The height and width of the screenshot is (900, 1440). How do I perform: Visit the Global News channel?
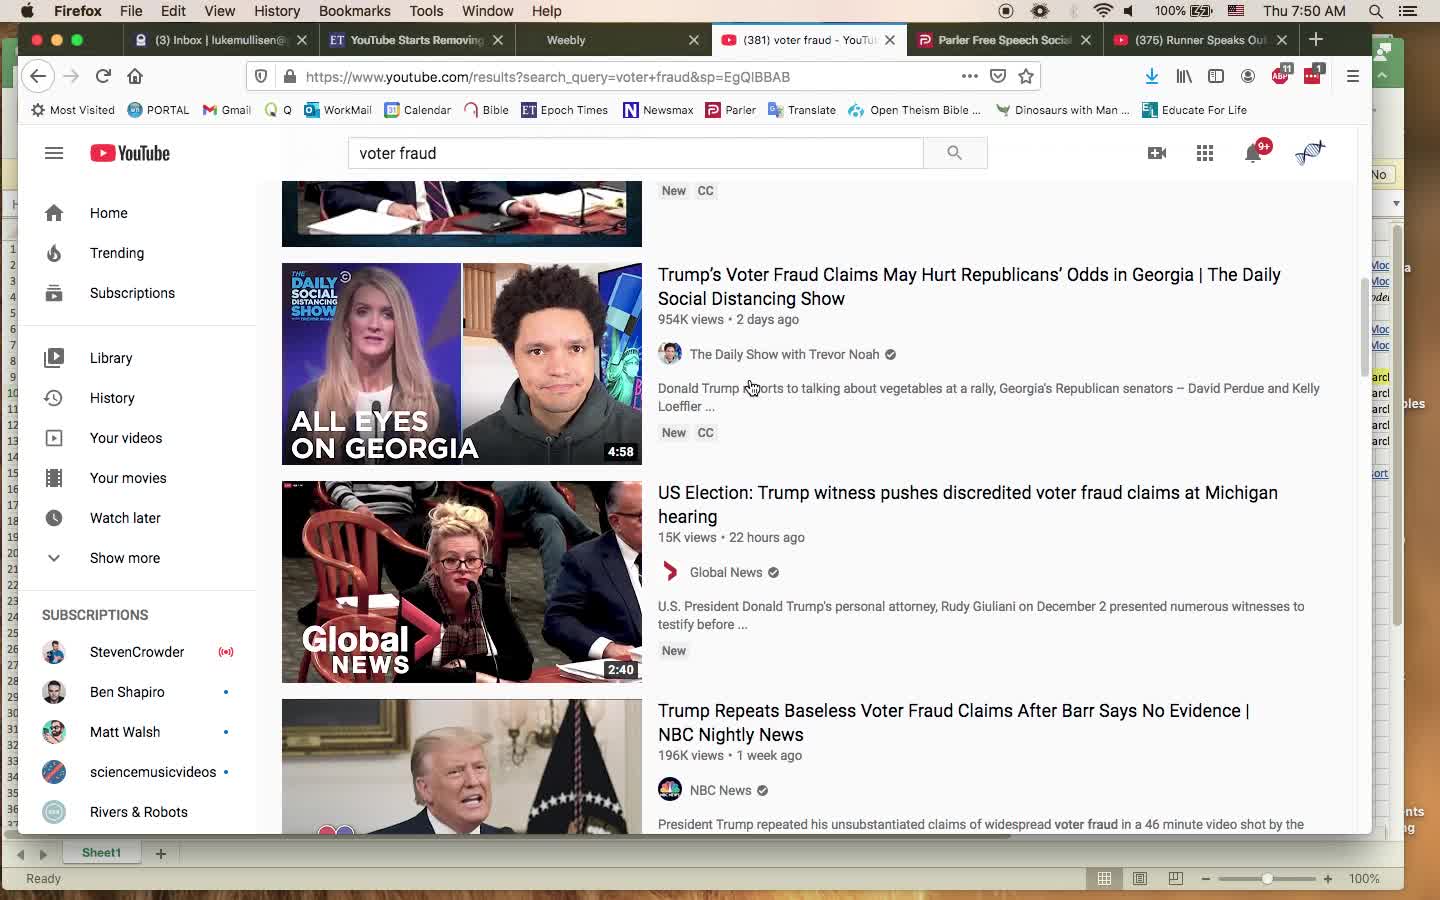(726, 572)
